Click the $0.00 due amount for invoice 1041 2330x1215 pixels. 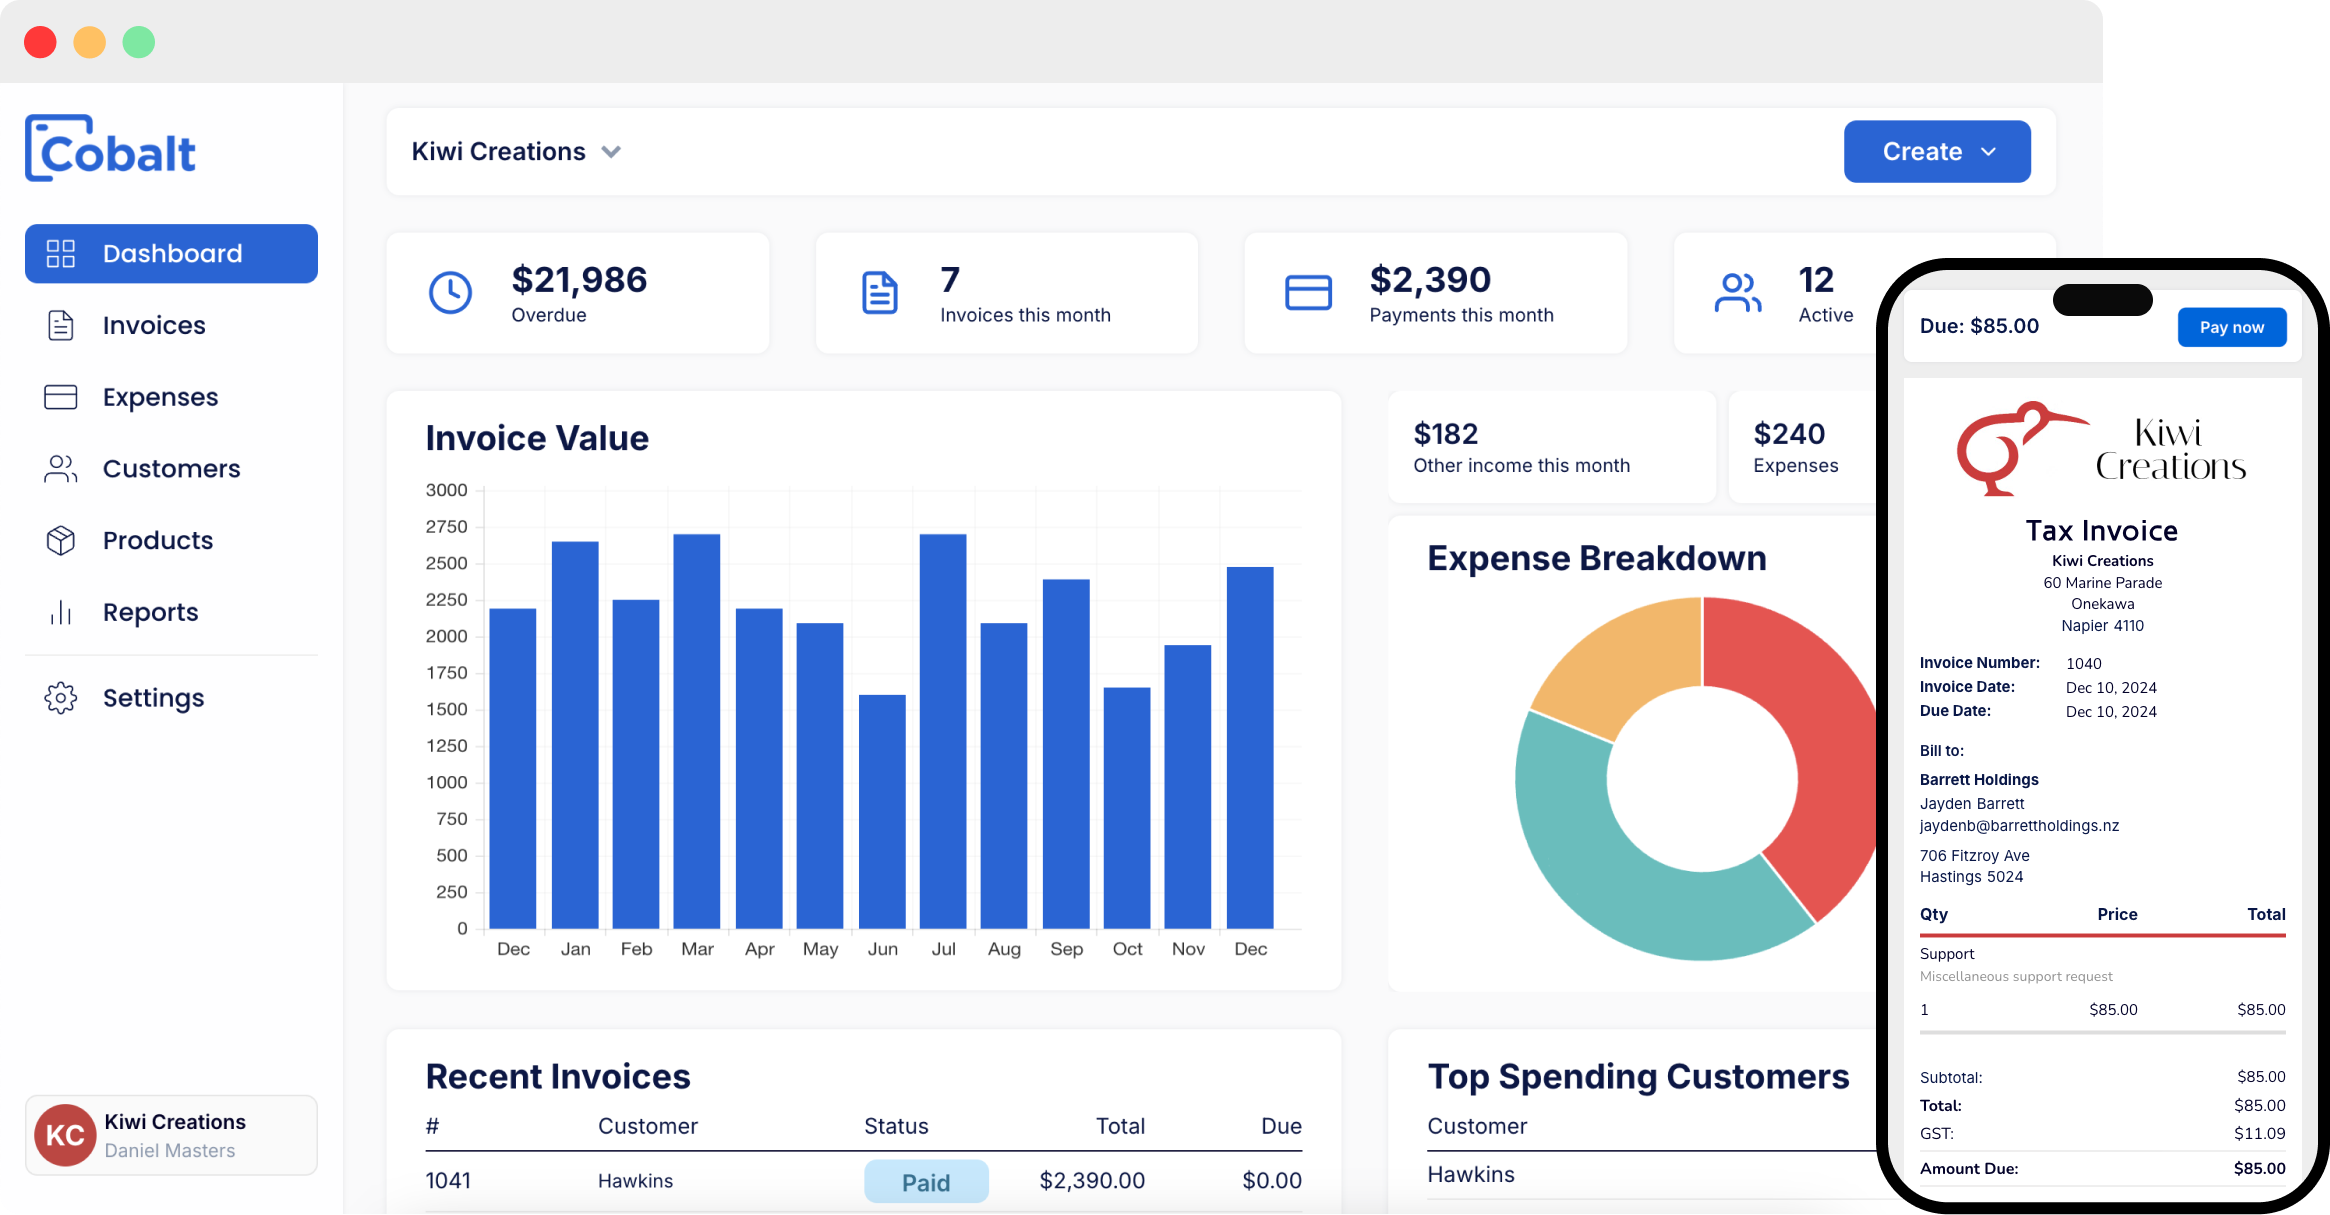tap(1272, 1181)
